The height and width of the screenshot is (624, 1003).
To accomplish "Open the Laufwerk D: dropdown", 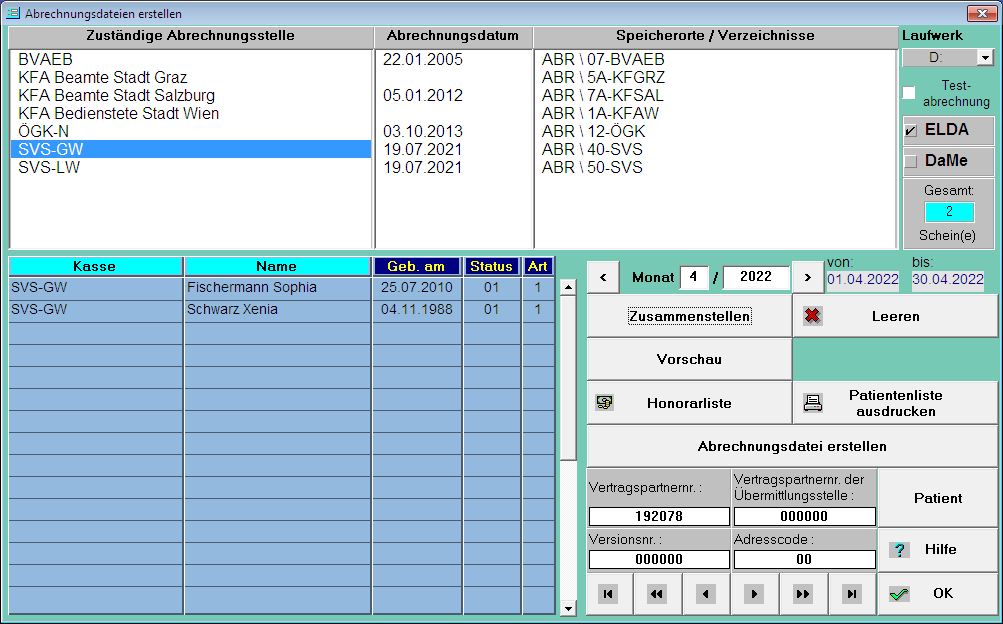I will coord(985,58).
